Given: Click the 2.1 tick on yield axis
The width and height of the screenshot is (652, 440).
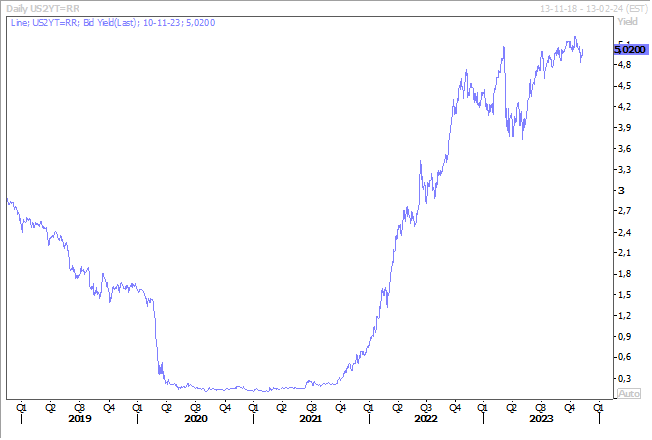Looking at the screenshot, I should [x=625, y=252].
